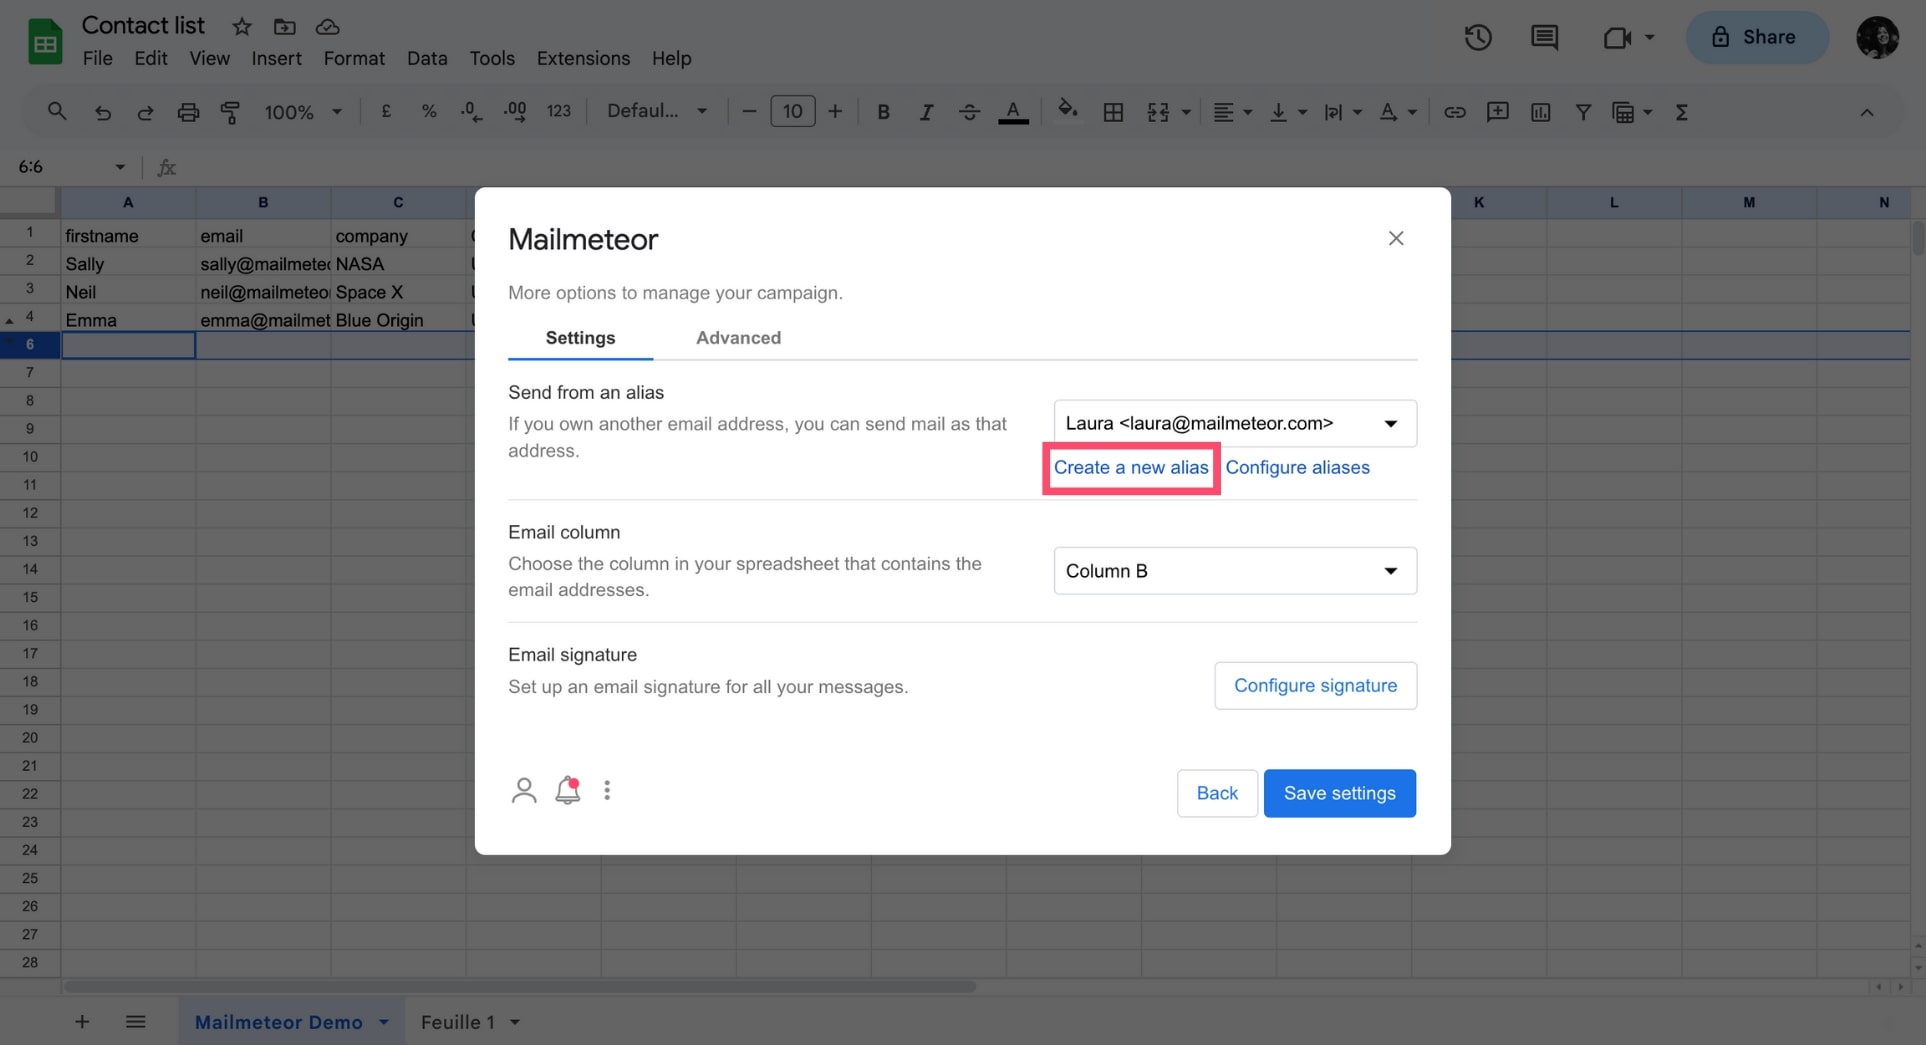
Task: Open the all sheets list
Action: pos(136,1022)
